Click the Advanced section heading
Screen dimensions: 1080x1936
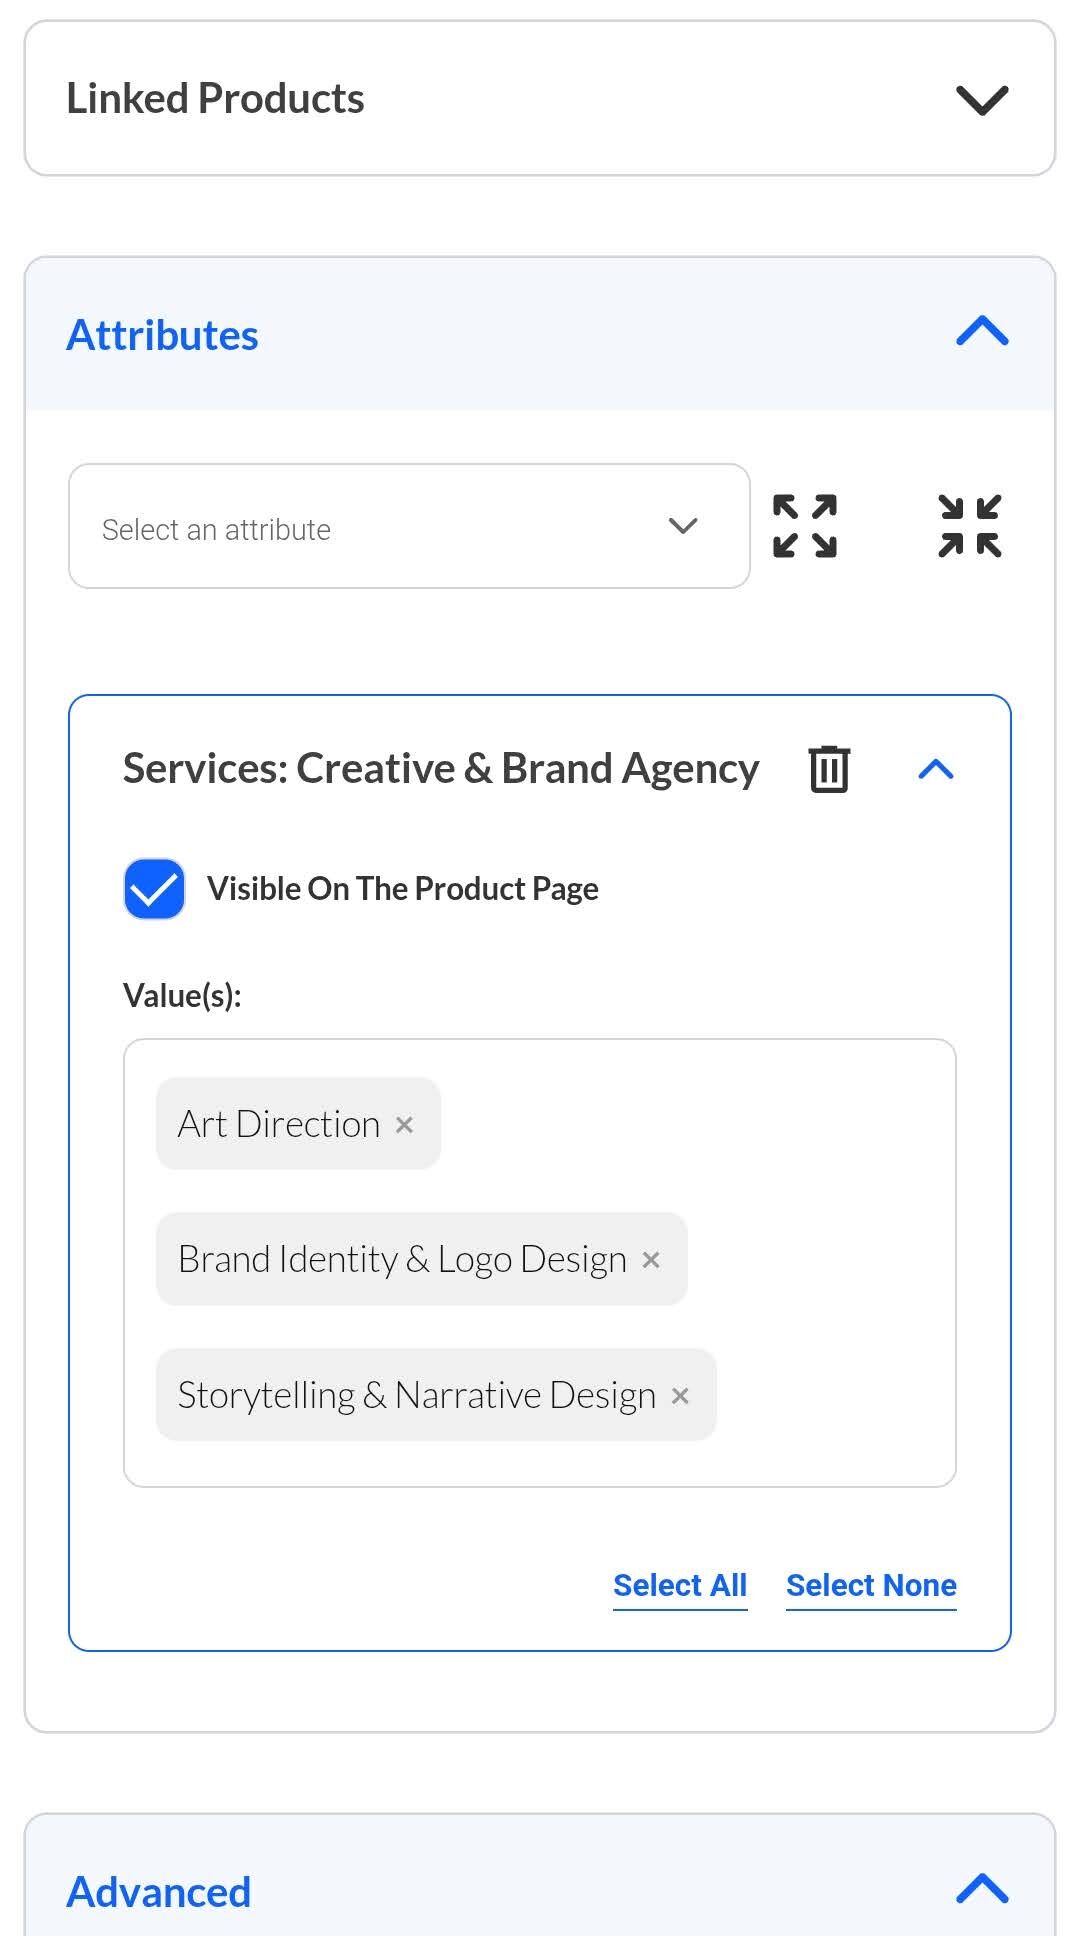(x=159, y=1892)
